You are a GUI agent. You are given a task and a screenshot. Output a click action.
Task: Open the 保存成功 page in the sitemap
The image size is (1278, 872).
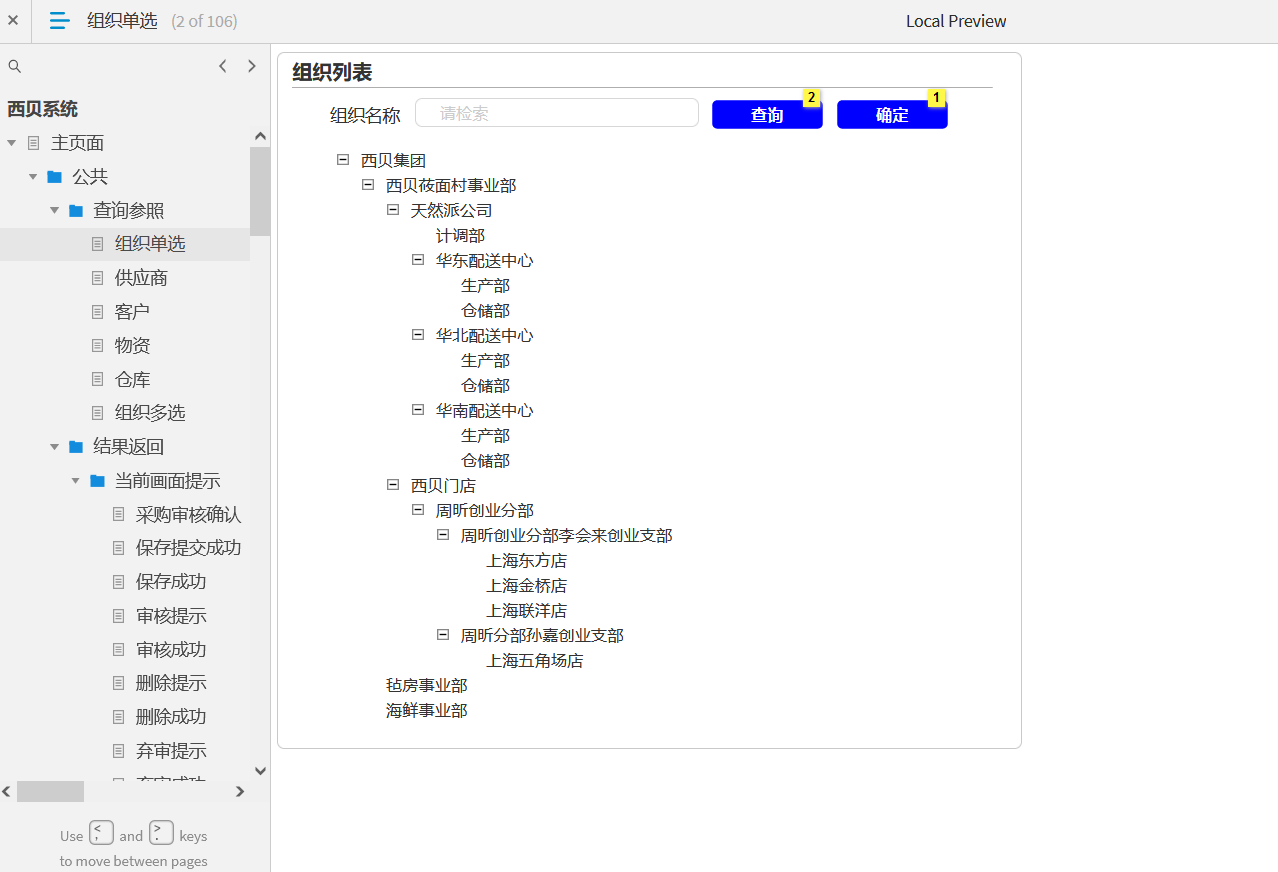point(171,582)
